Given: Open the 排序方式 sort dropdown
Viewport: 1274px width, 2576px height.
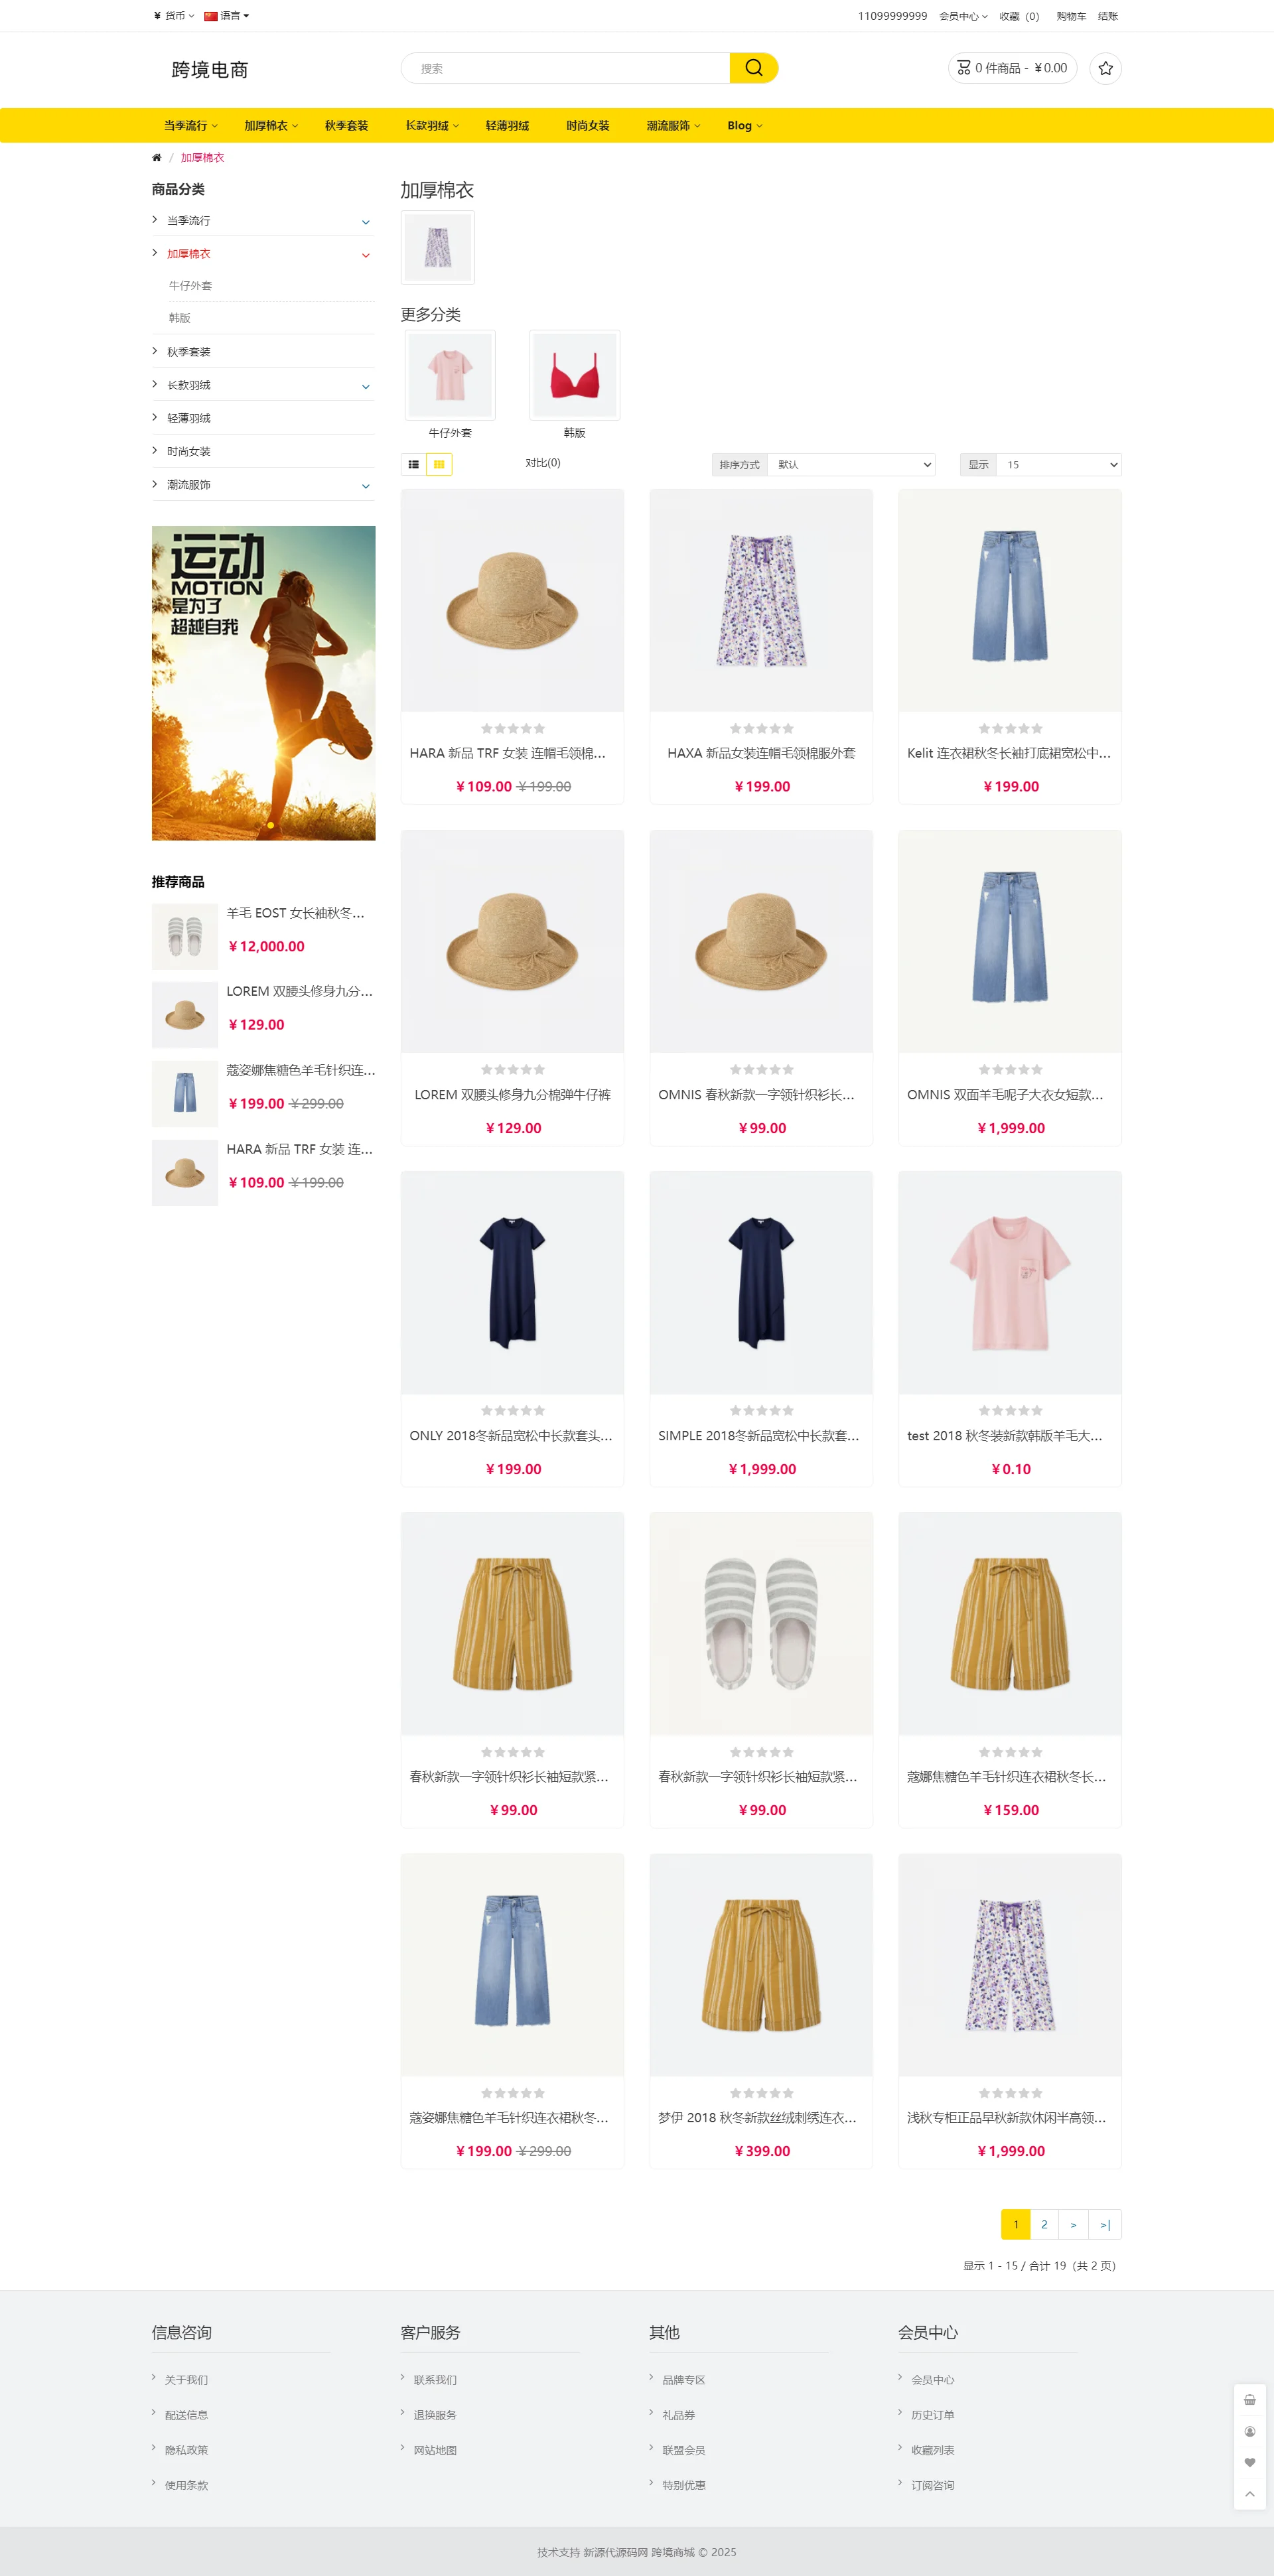Looking at the screenshot, I should (x=851, y=464).
